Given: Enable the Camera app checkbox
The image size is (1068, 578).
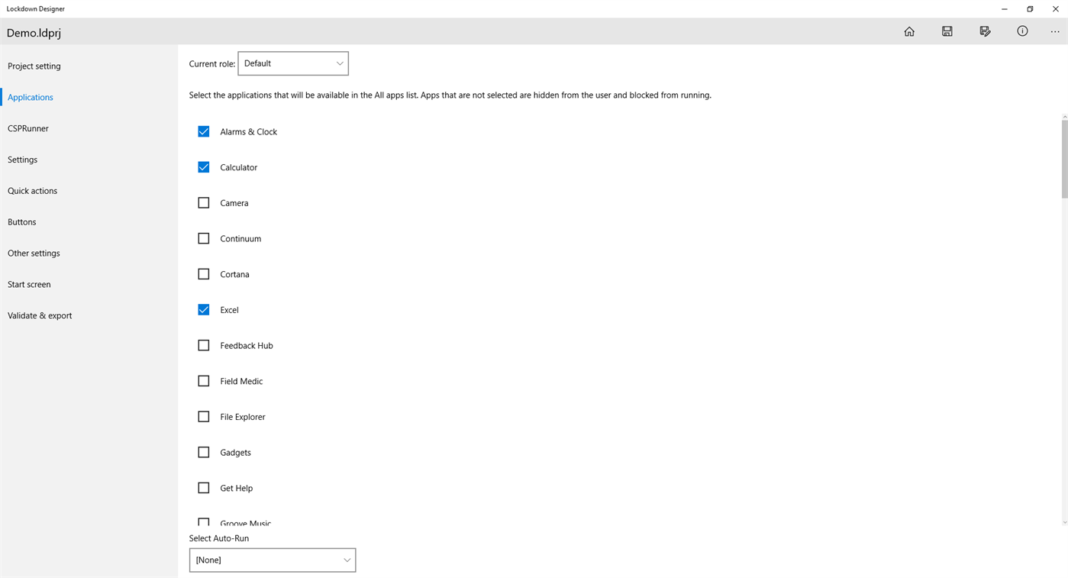Looking at the screenshot, I should [204, 202].
